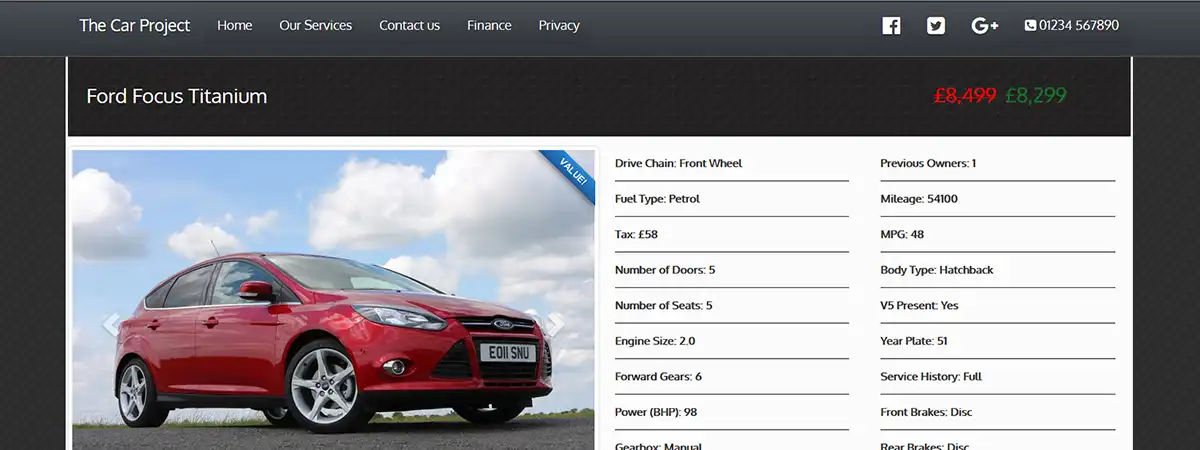Select the Number of Seats: 5 row
Screen dimensions: 1200x450
(x=732, y=306)
